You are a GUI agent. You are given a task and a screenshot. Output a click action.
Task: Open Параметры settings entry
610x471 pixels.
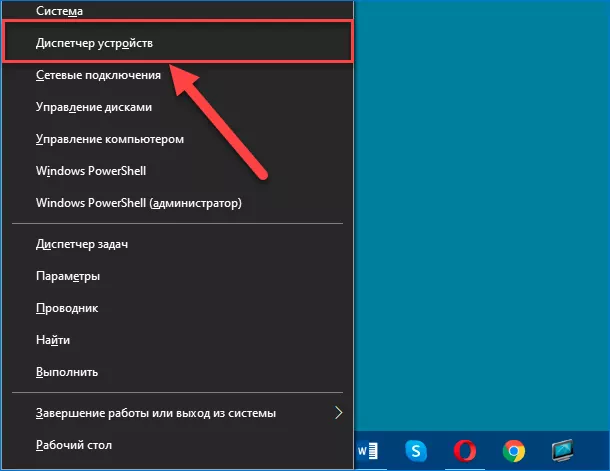tap(68, 276)
